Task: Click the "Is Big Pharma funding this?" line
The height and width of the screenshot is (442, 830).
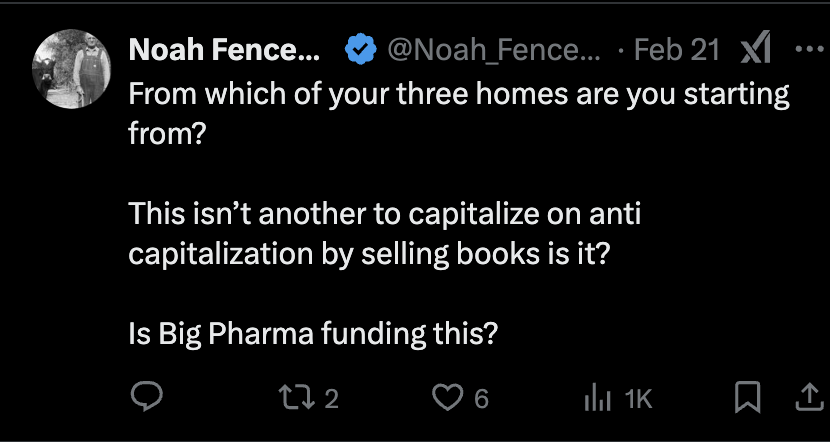Action: click(x=313, y=334)
